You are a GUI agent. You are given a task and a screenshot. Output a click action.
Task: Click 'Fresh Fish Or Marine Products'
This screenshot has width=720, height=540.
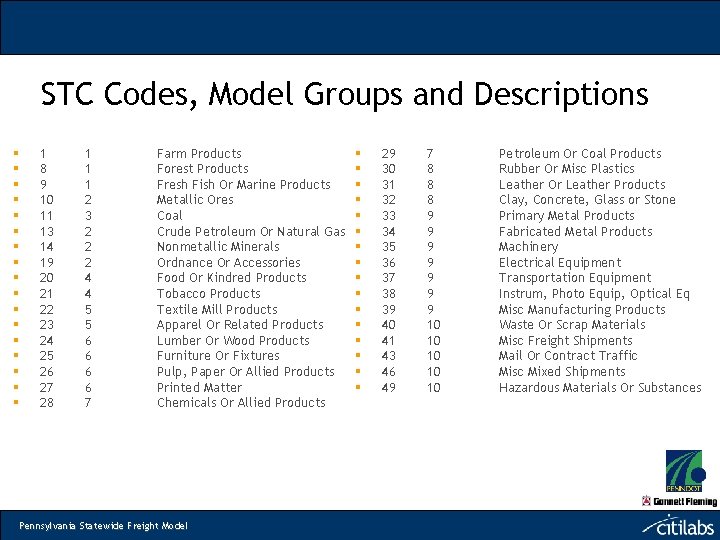click(x=243, y=185)
